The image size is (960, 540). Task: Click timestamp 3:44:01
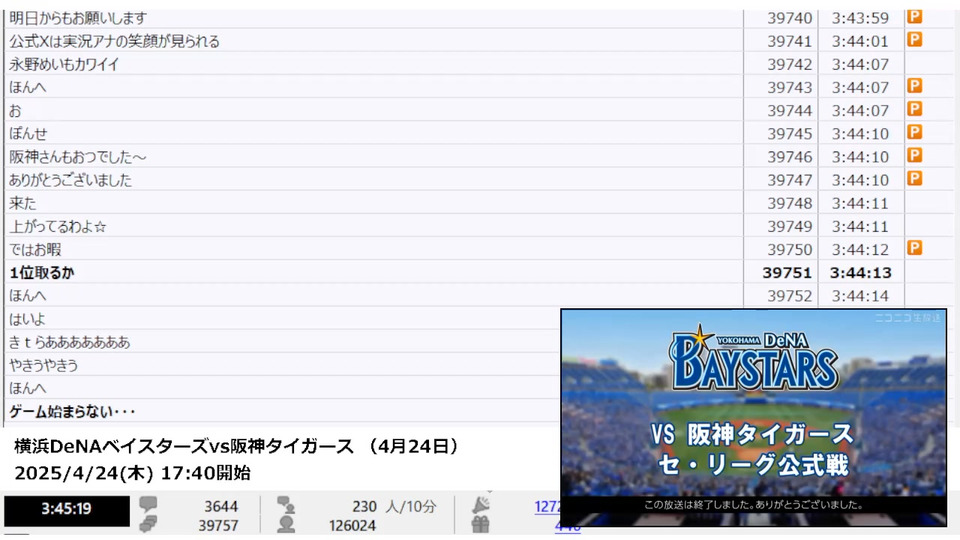pyautogui.click(x=860, y=41)
